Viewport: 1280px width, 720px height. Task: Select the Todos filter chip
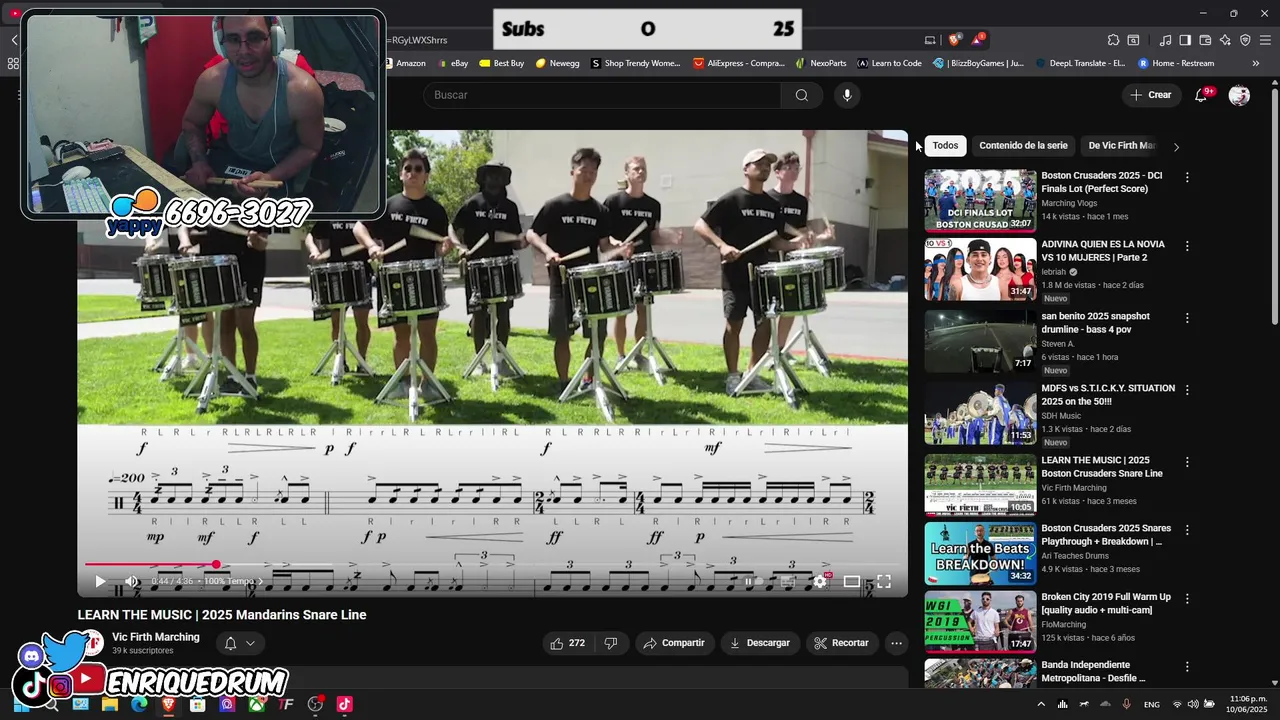click(x=945, y=146)
